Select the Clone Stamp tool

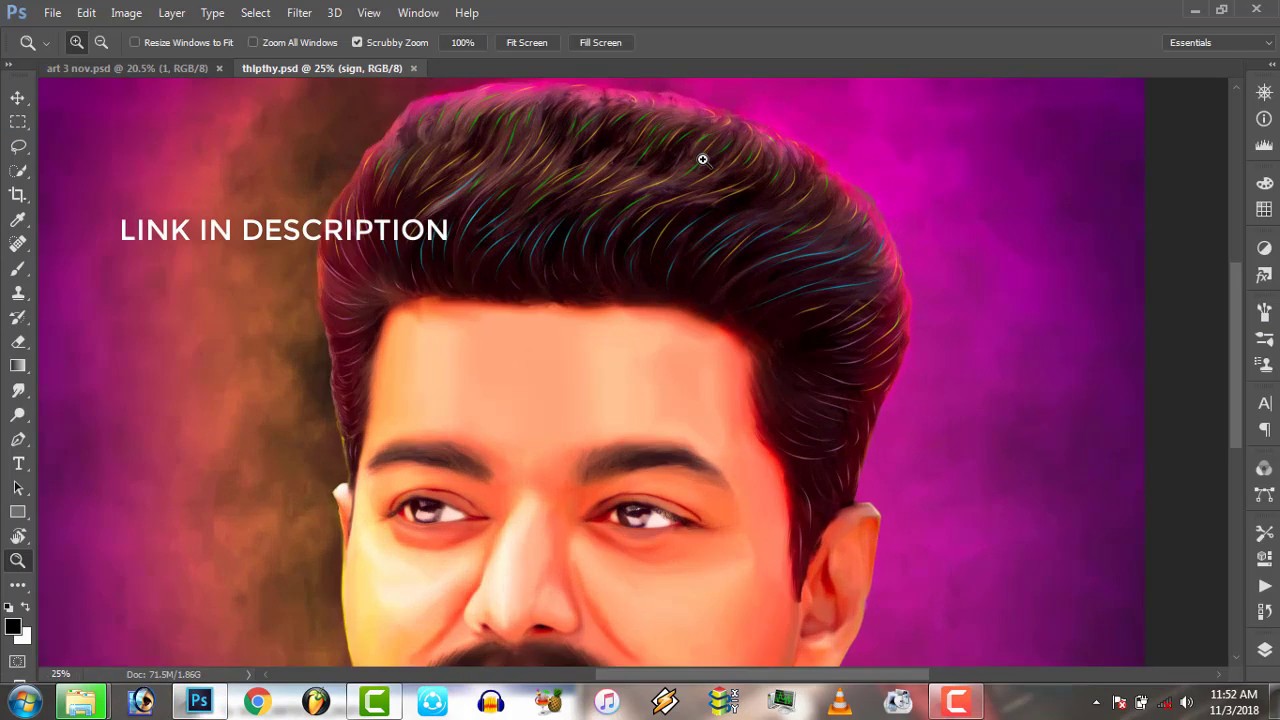click(x=18, y=293)
